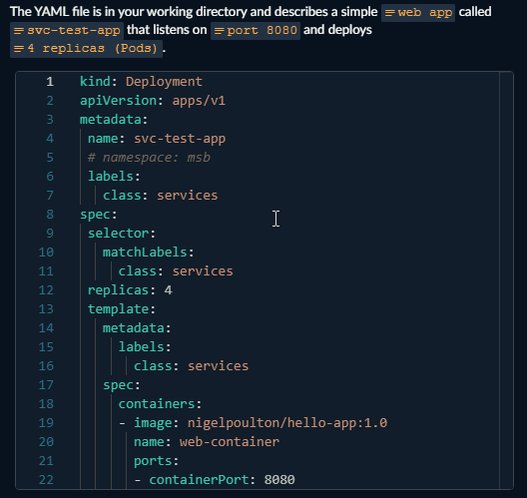Click 'name: web-container' on line 20
Screen dimensions: 527x498
[206, 442]
